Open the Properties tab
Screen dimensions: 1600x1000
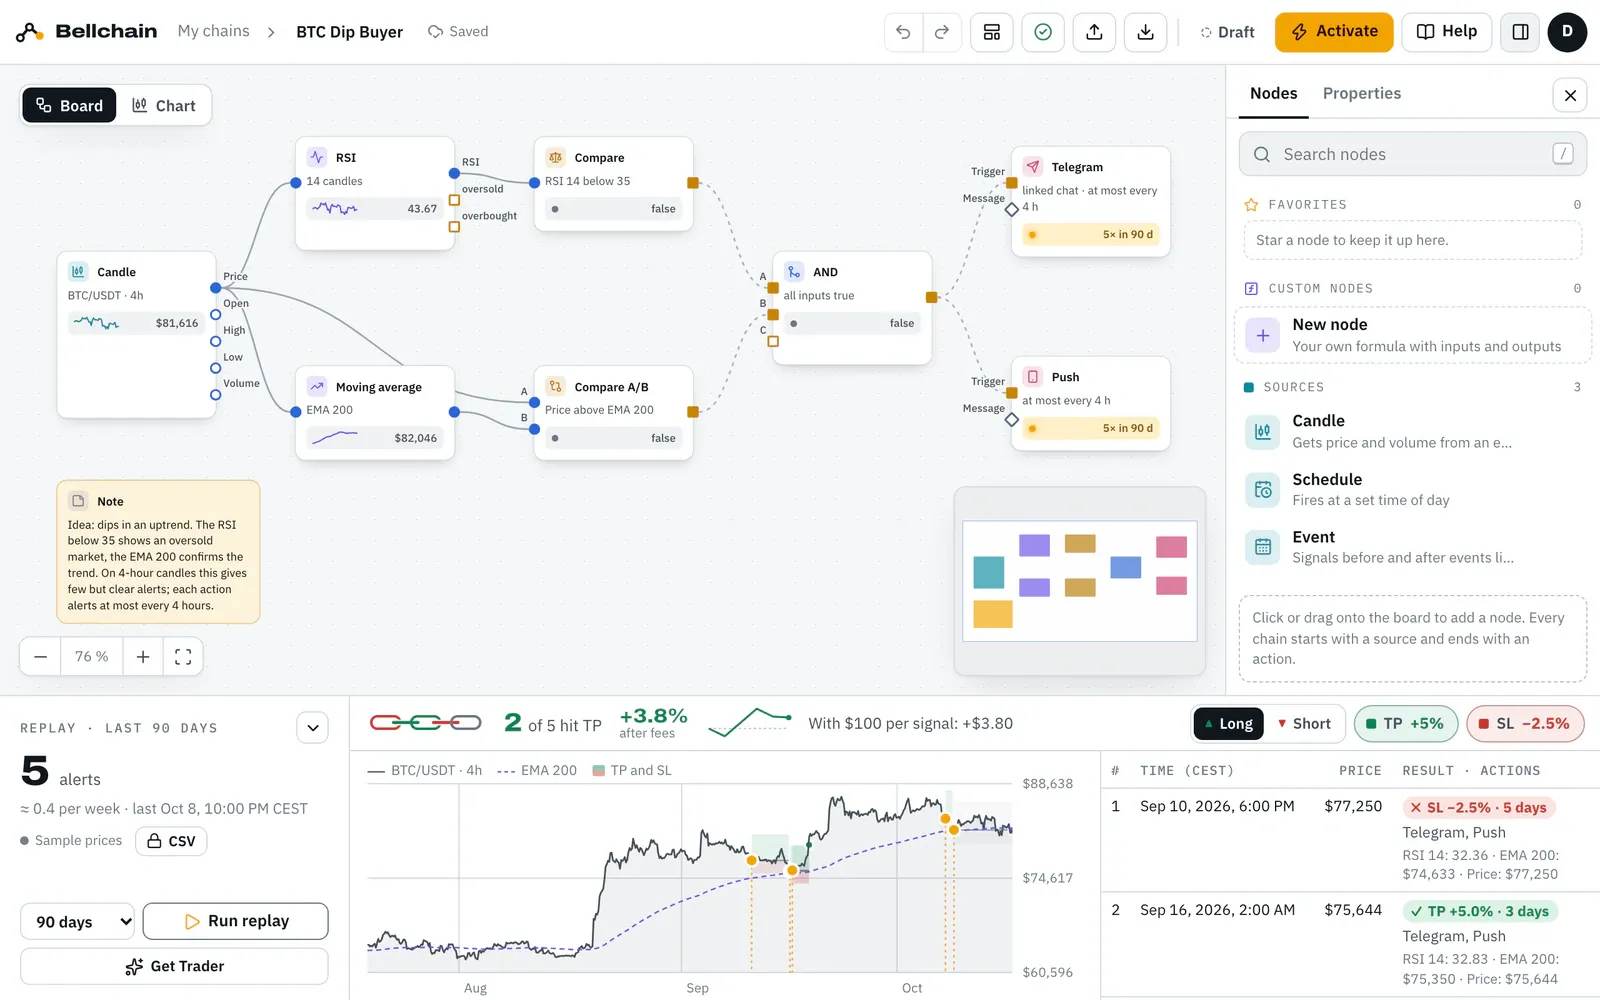pyautogui.click(x=1361, y=94)
